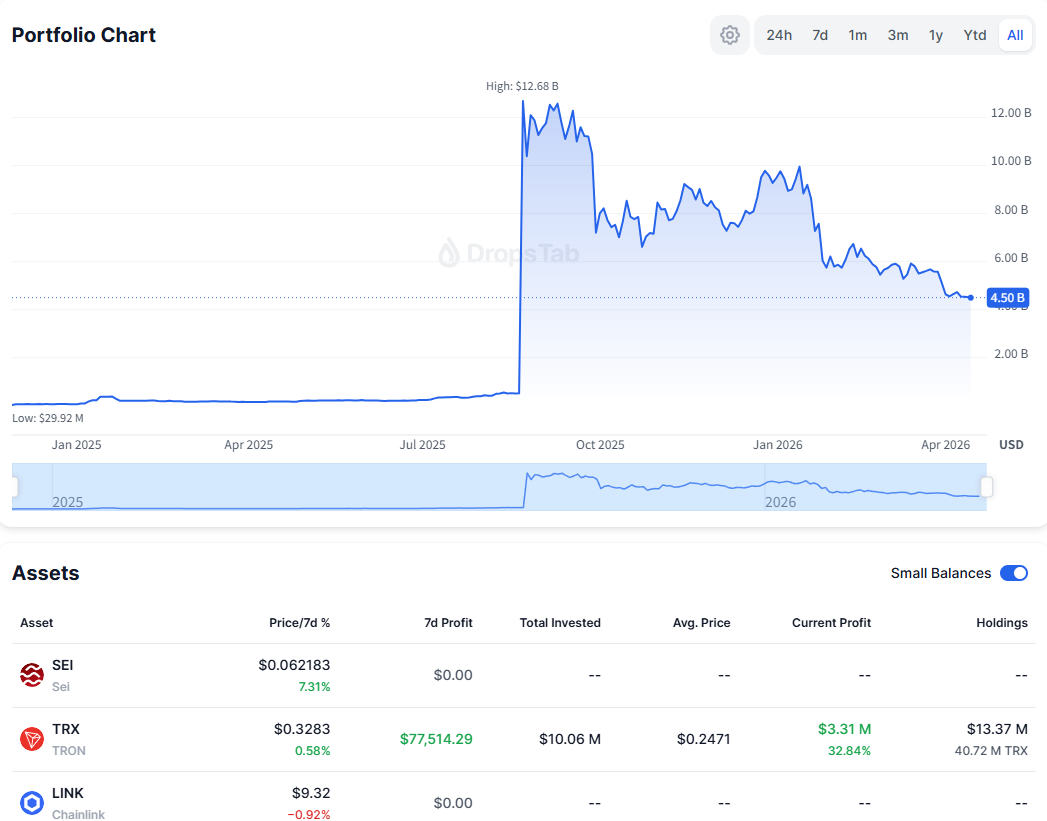This screenshot has height=821, width=1047.
Task: Toggle the Small Balances switch
Action: pyautogui.click(x=1013, y=573)
